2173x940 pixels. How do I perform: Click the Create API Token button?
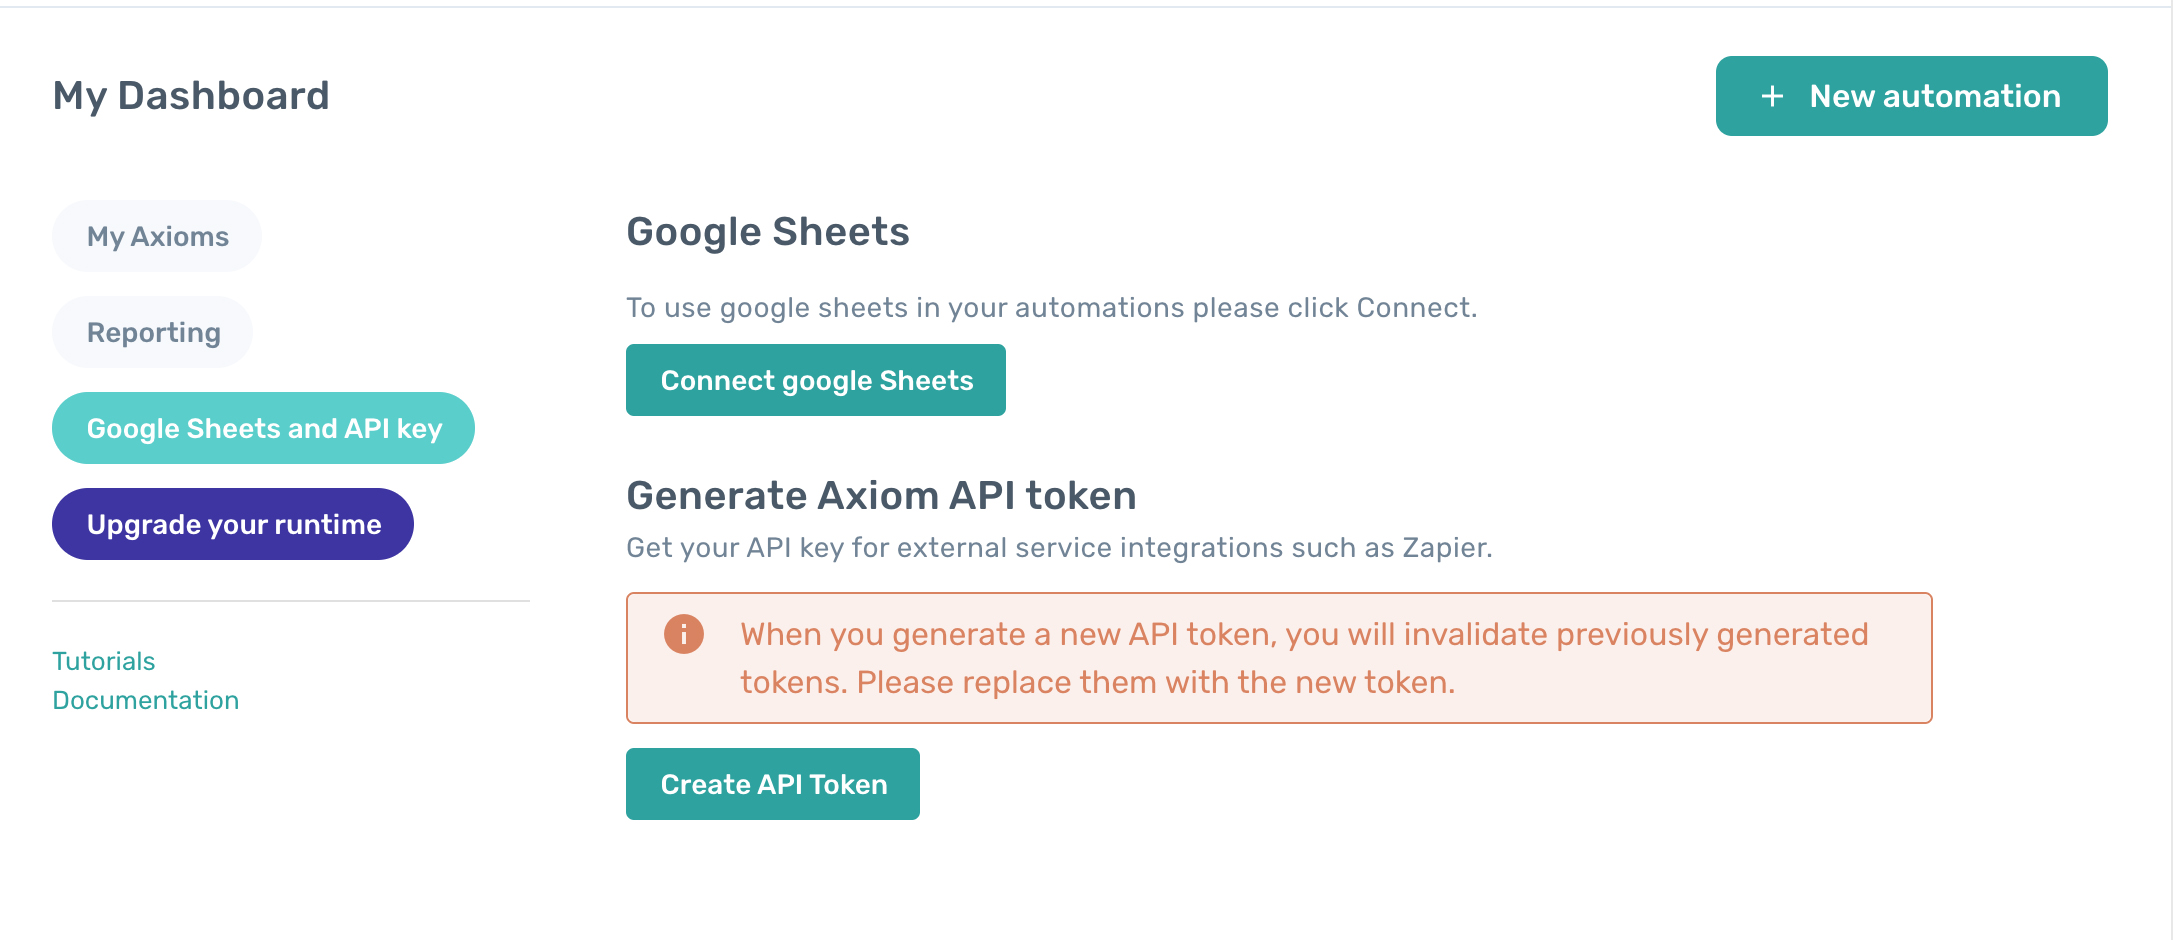pos(773,784)
